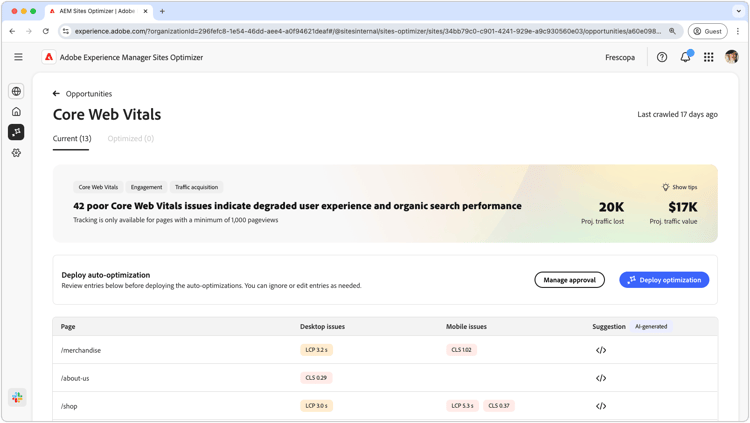View code suggestion for /merchandise
The width and height of the screenshot is (750, 423).
coord(601,350)
